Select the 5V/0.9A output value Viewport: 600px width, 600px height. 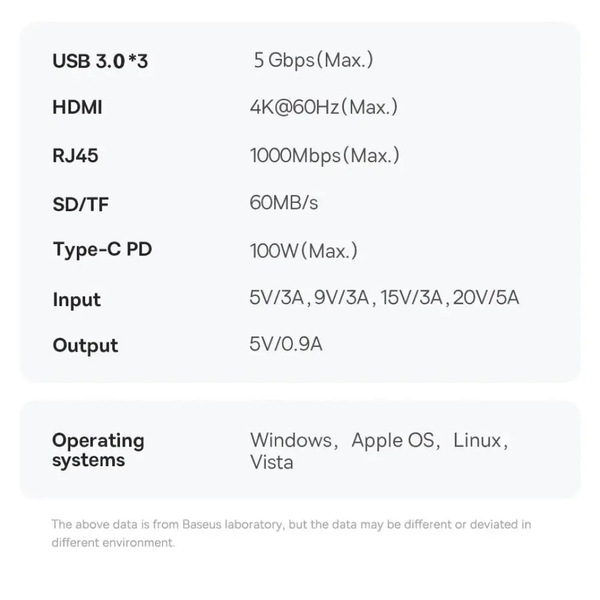tap(286, 344)
